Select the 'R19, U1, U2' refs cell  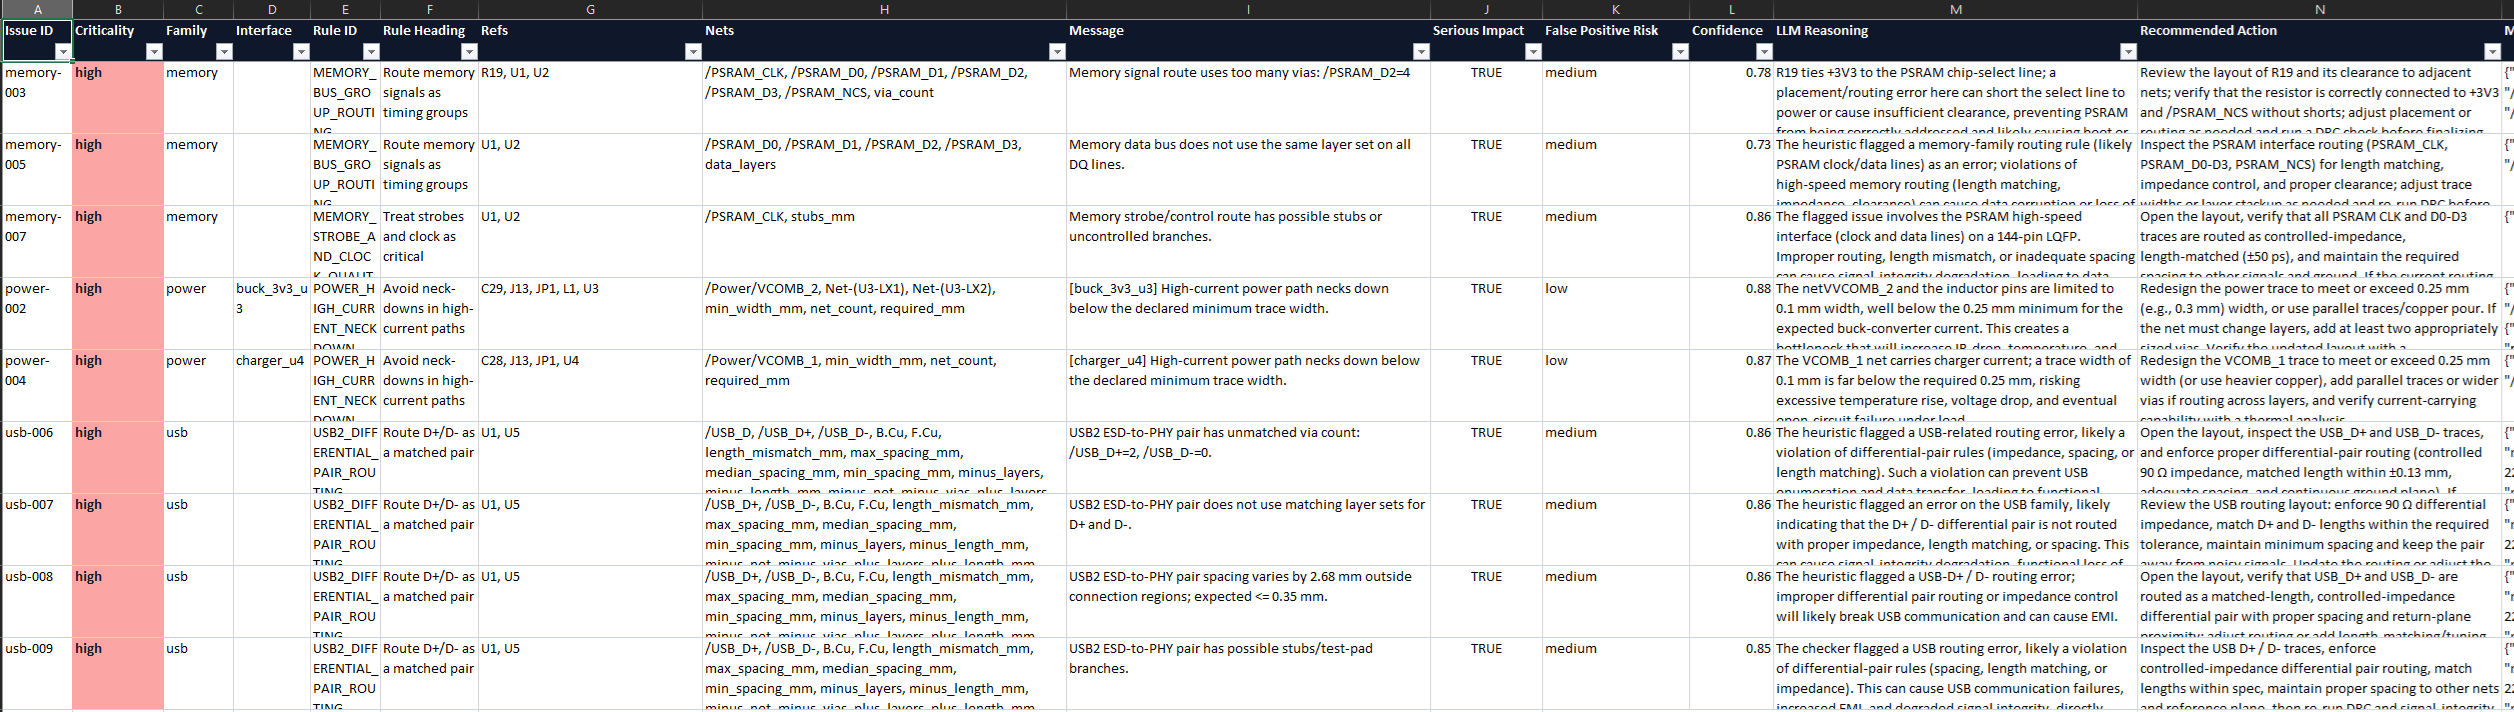590,98
